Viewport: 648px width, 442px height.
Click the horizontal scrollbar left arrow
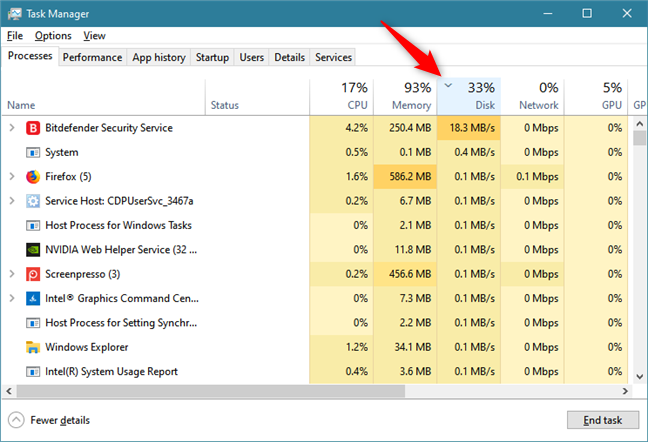(x=9, y=391)
